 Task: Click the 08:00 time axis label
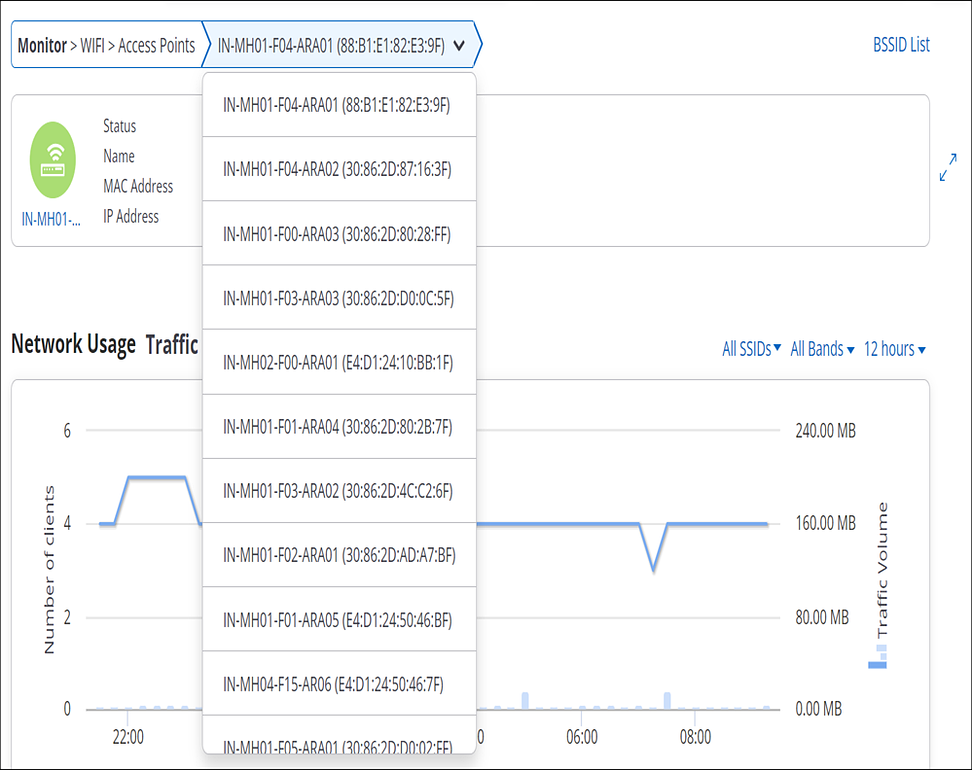695,737
